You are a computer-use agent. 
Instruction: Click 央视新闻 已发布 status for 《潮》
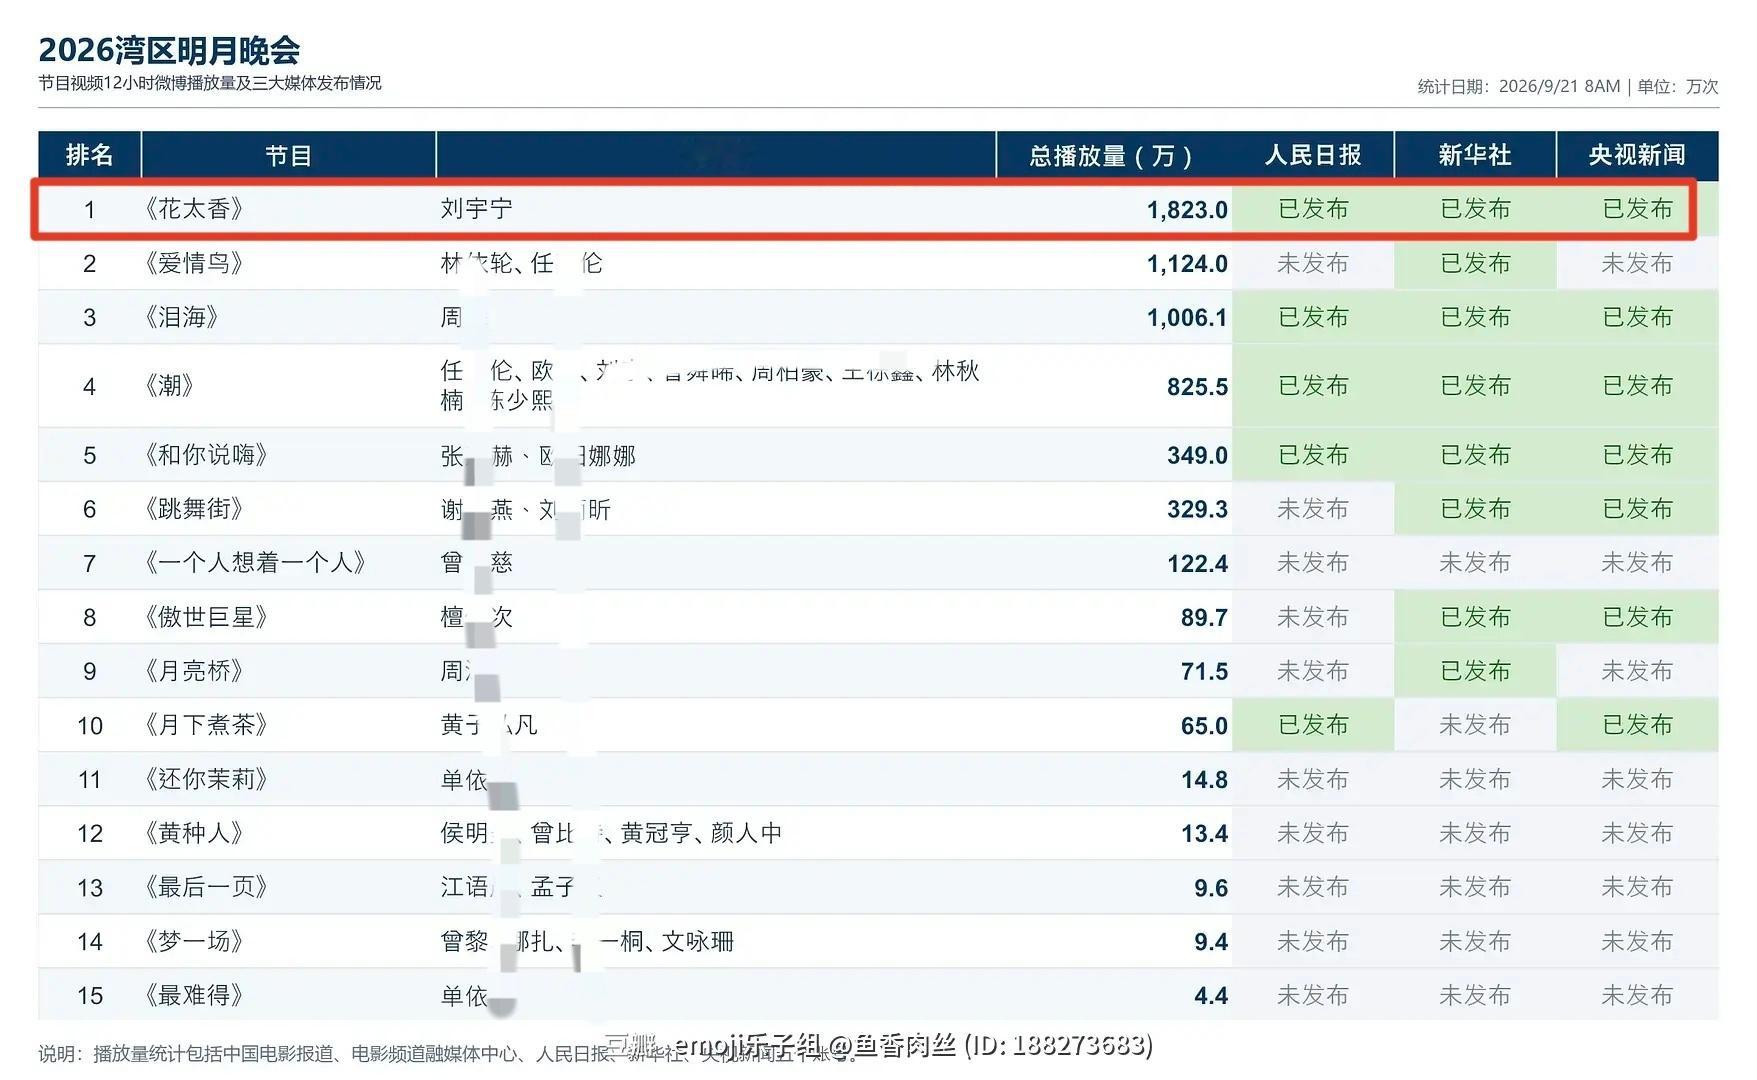pos(1636,386)
